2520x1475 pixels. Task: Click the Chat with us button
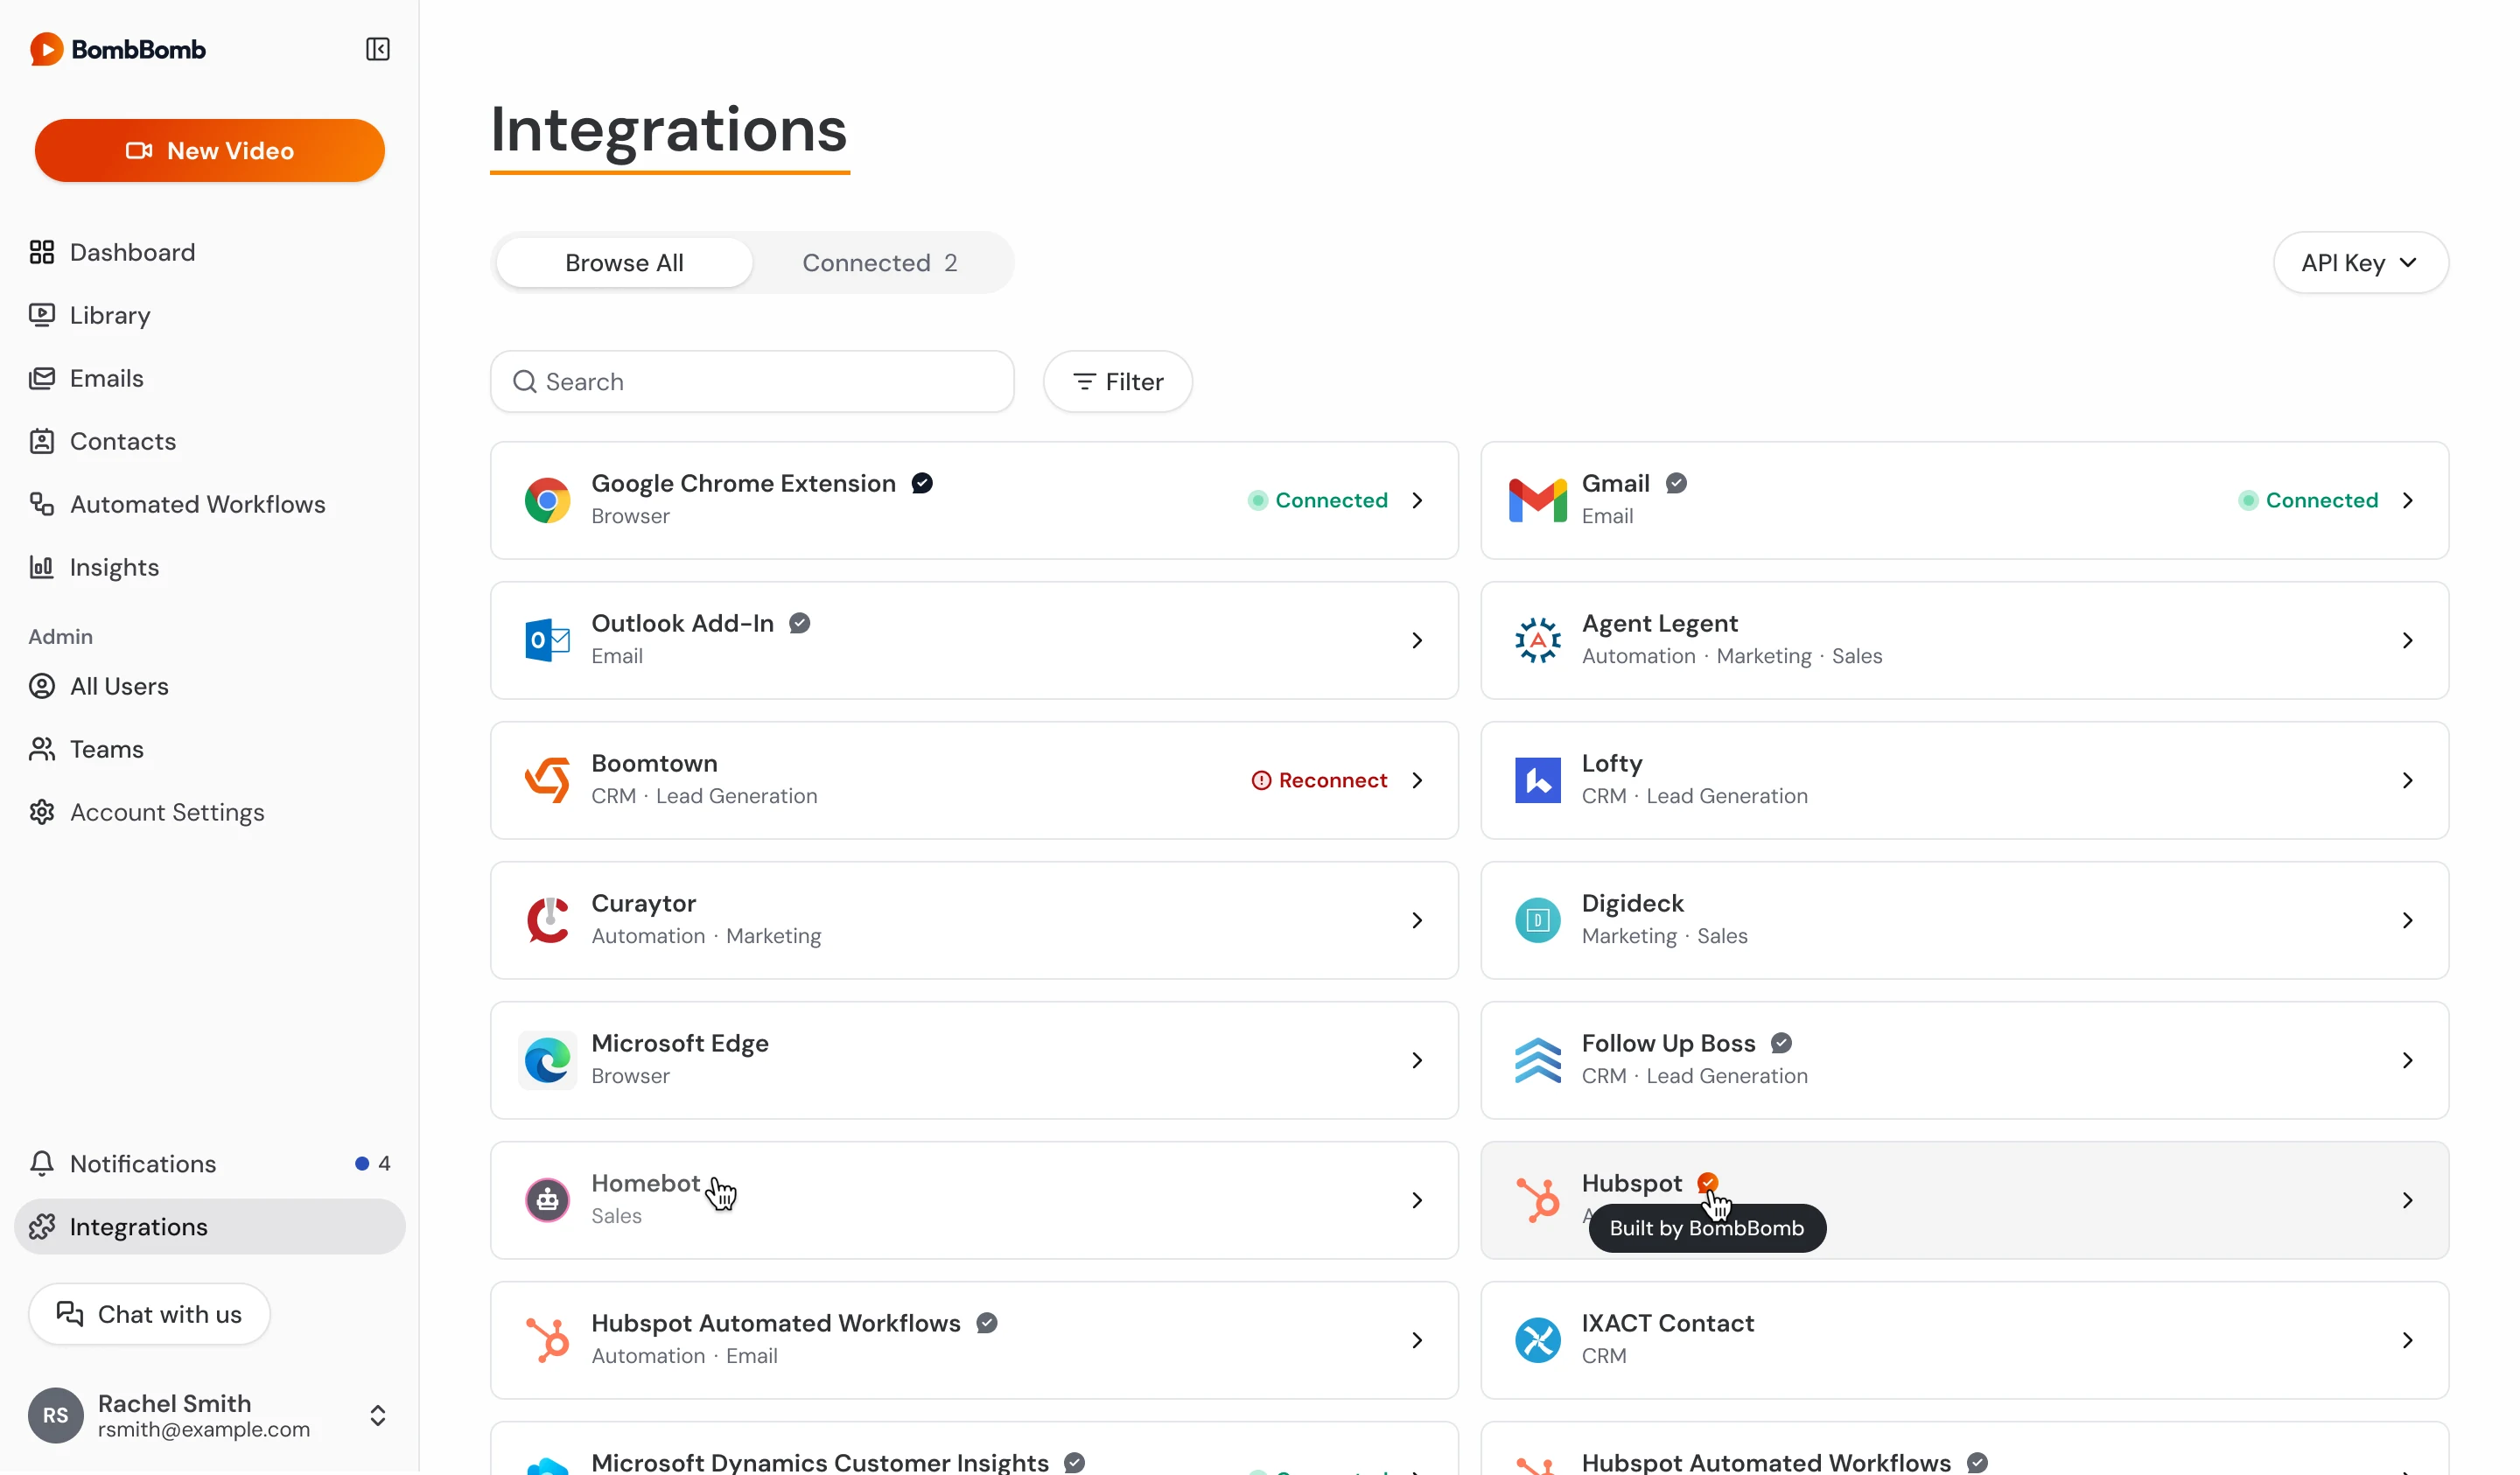(149, 1314)
